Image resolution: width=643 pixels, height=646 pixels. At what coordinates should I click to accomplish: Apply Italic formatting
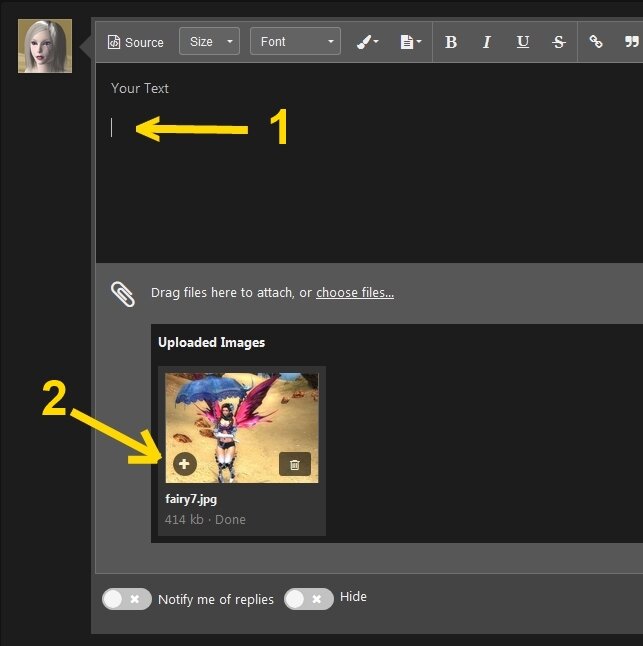point(486,42)
